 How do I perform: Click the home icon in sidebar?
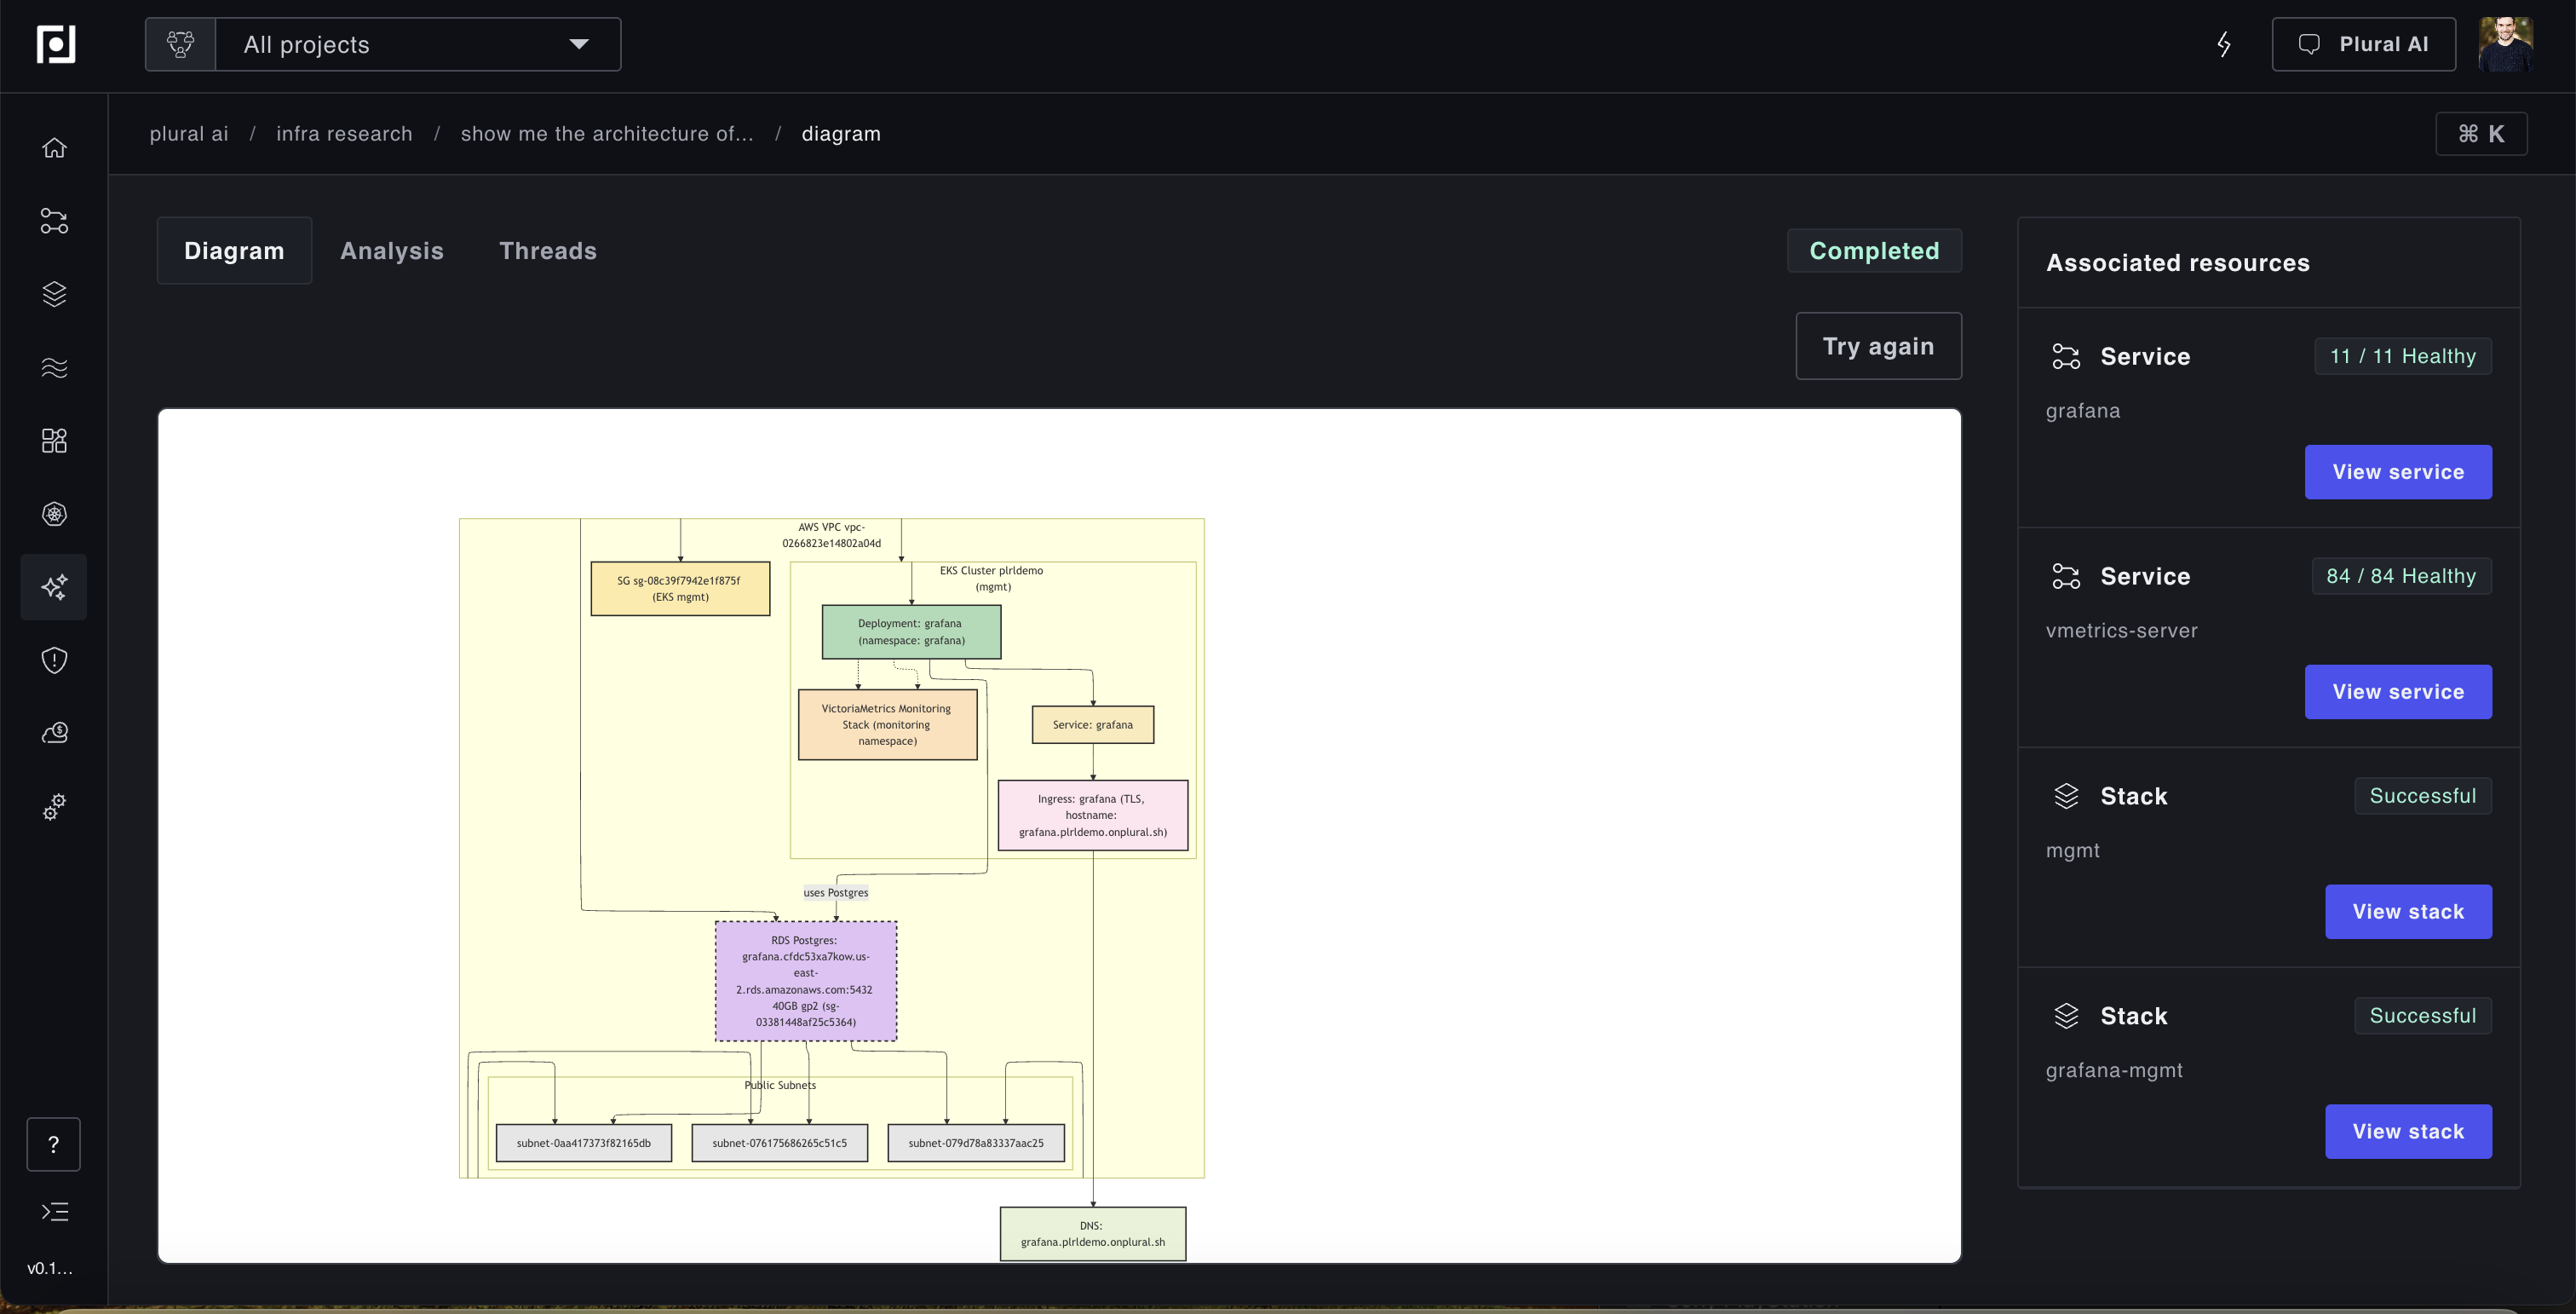point(54,148)
